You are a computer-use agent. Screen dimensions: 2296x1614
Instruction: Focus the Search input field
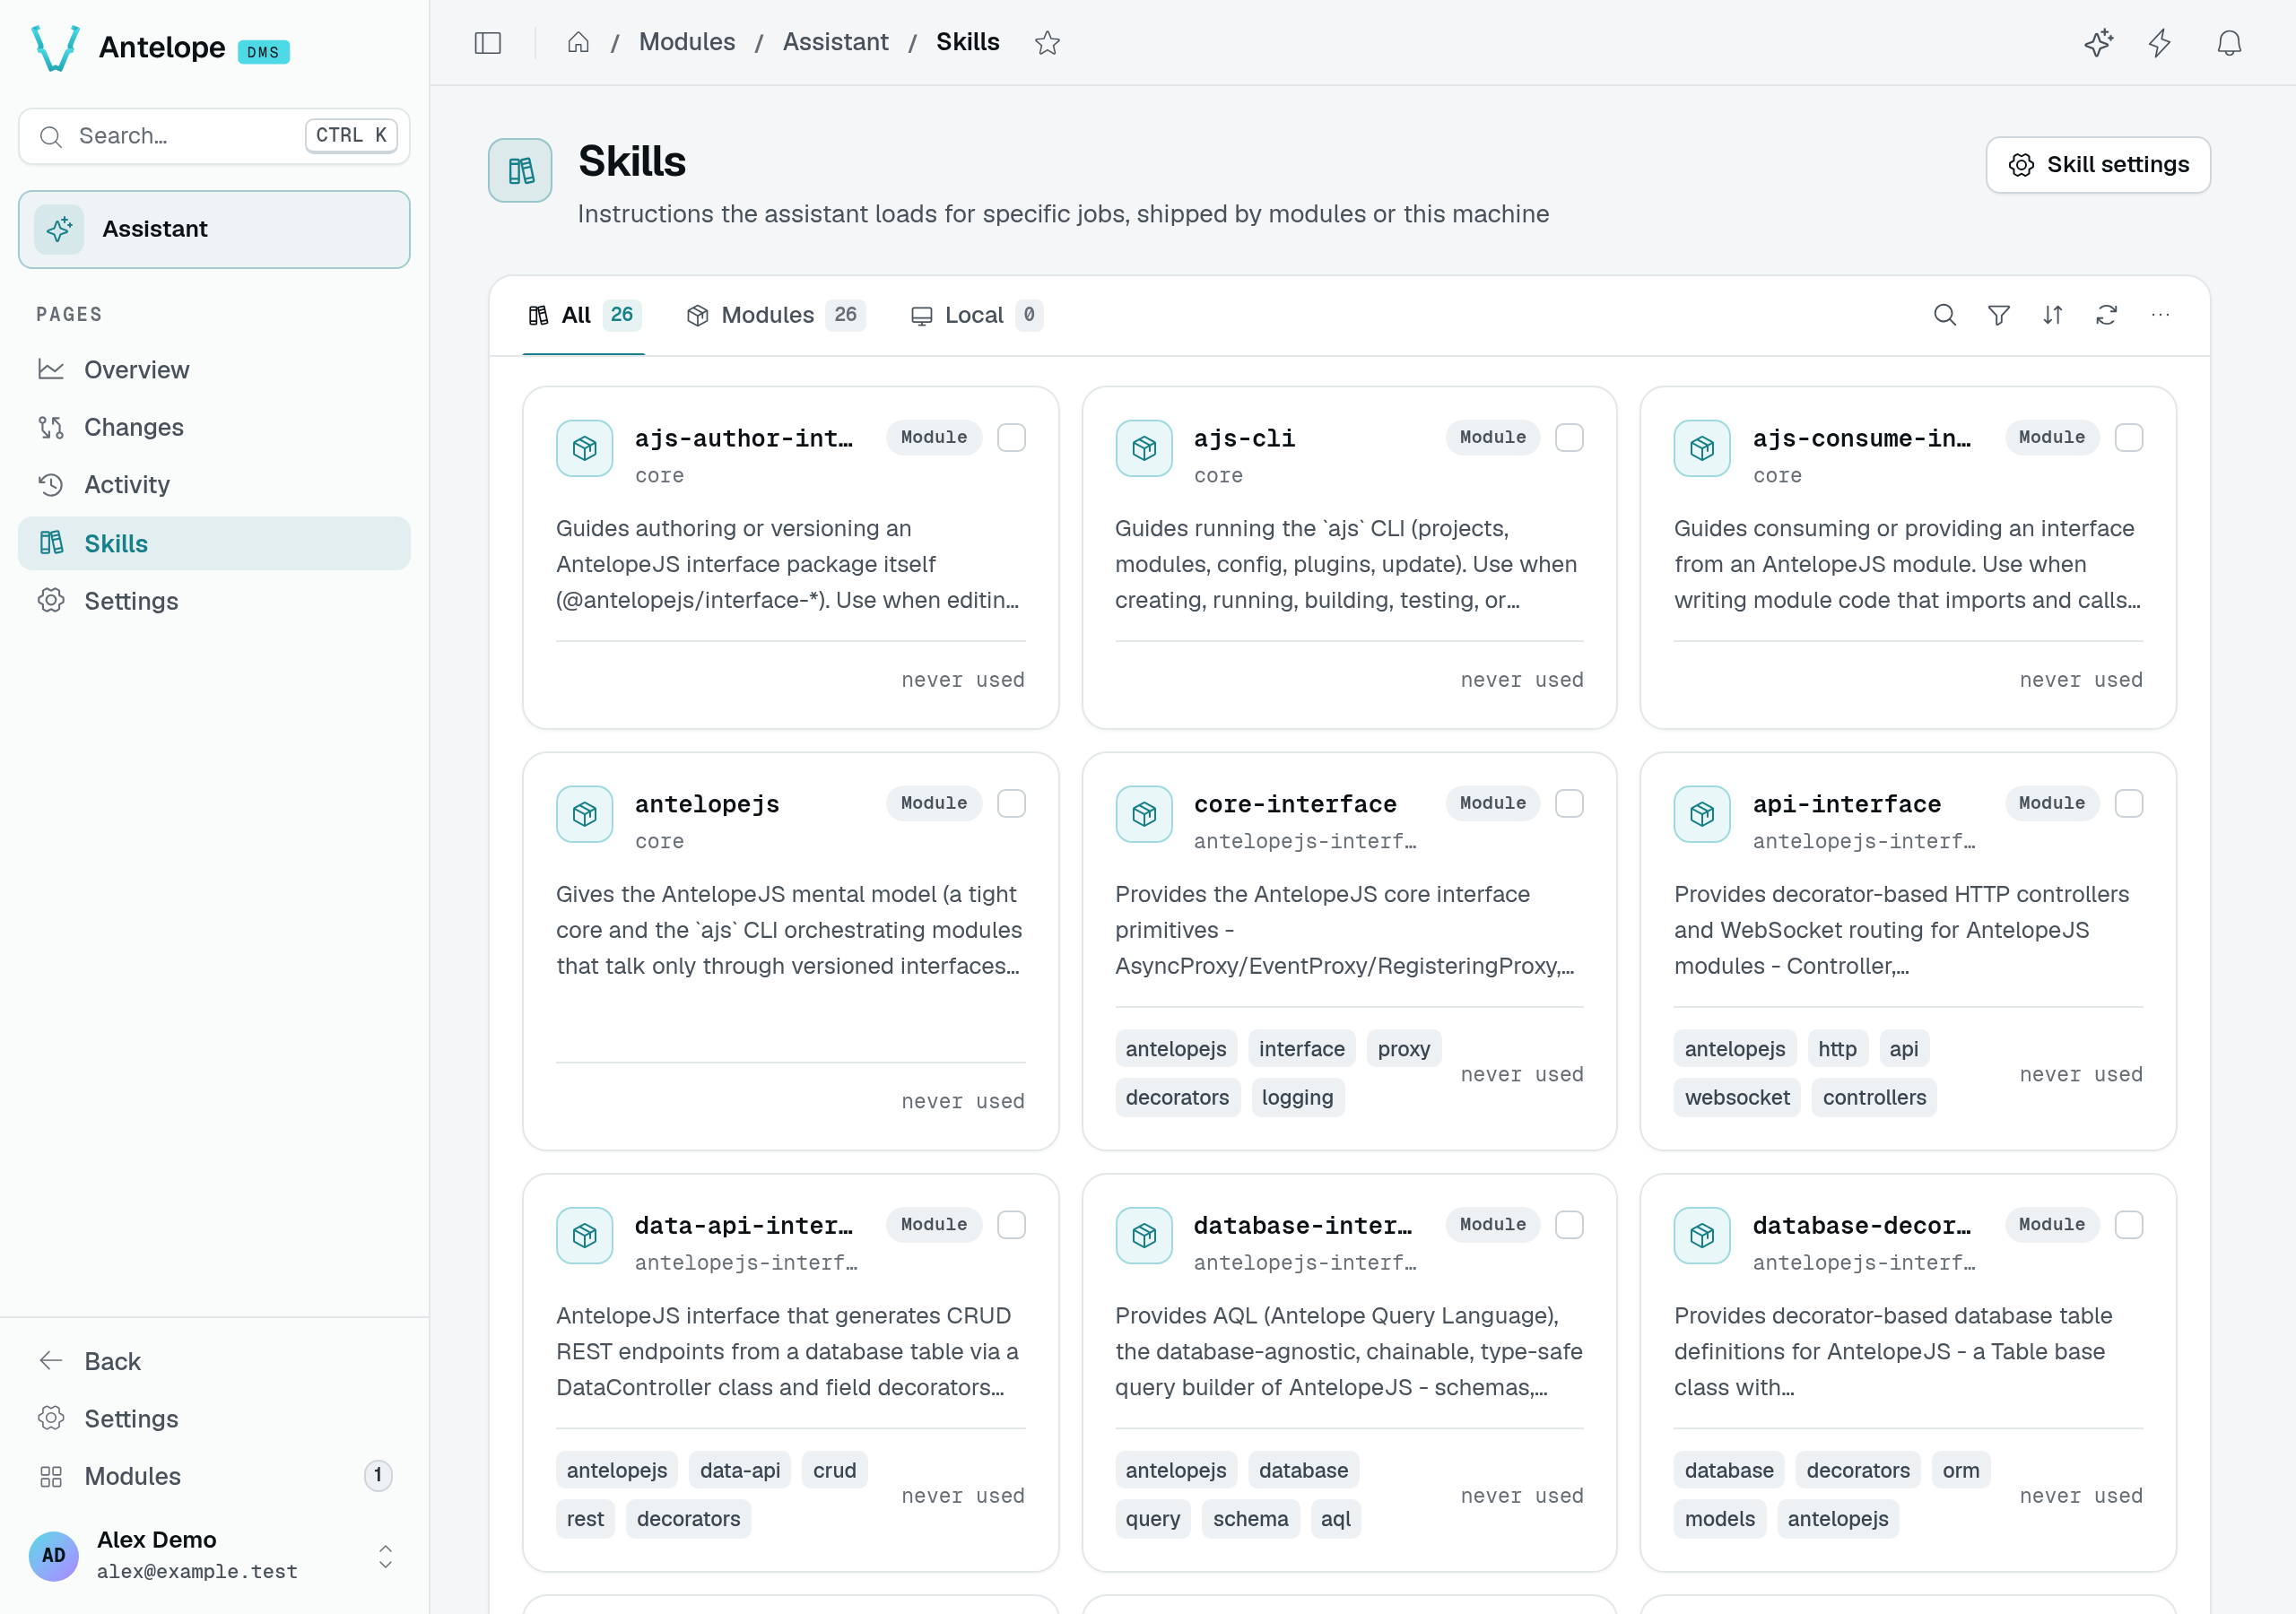pos(214,136)
